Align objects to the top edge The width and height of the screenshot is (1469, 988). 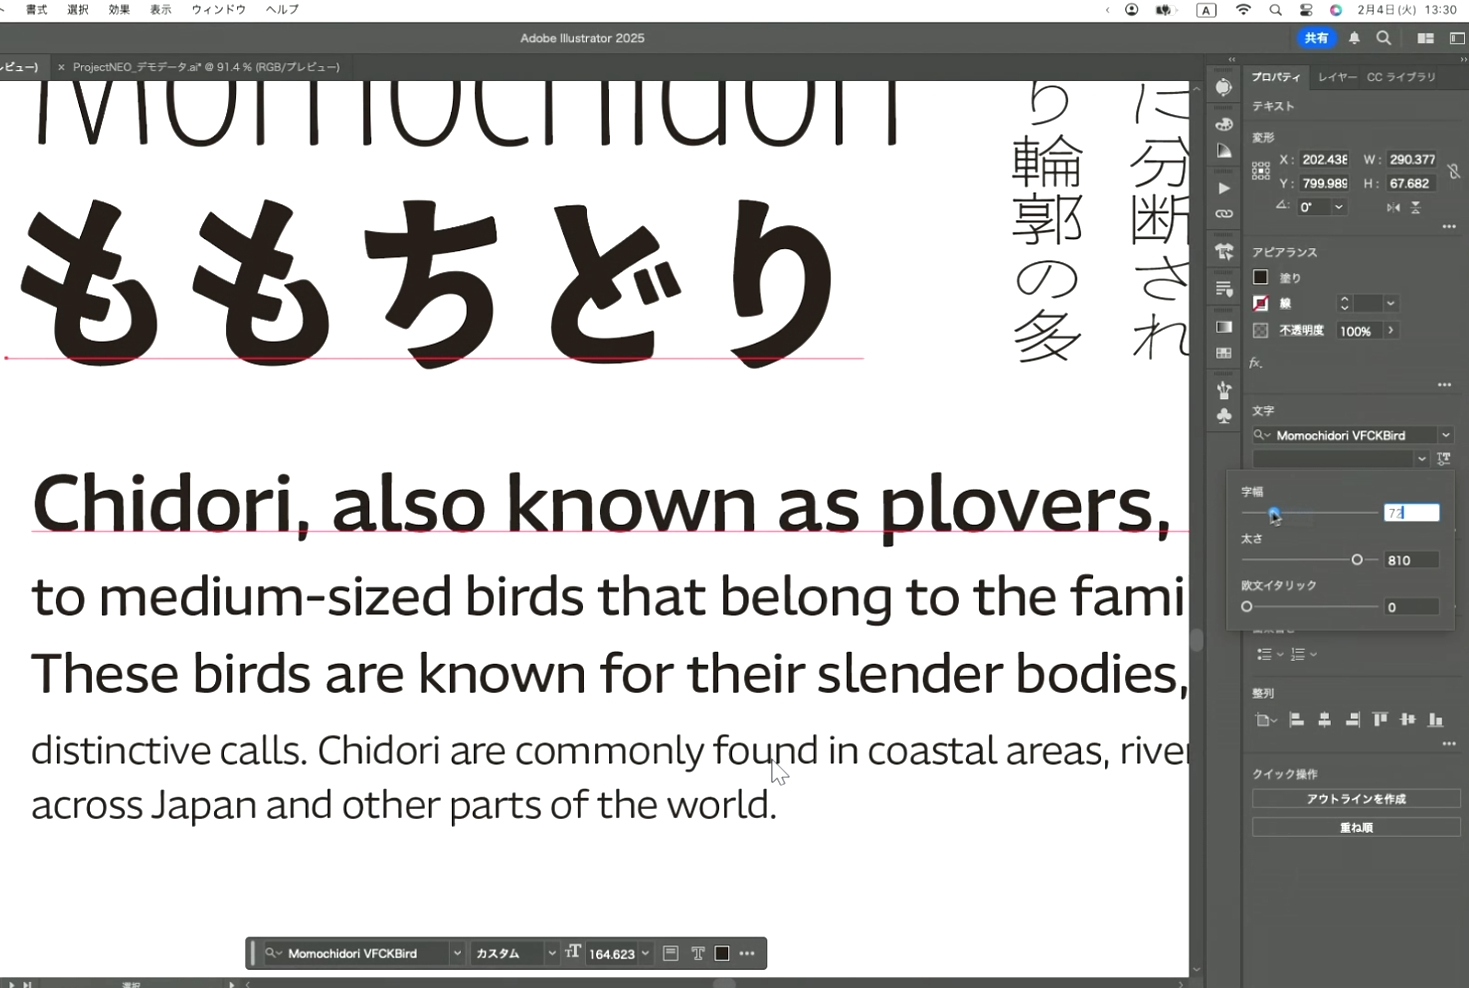click(1380, 719)
